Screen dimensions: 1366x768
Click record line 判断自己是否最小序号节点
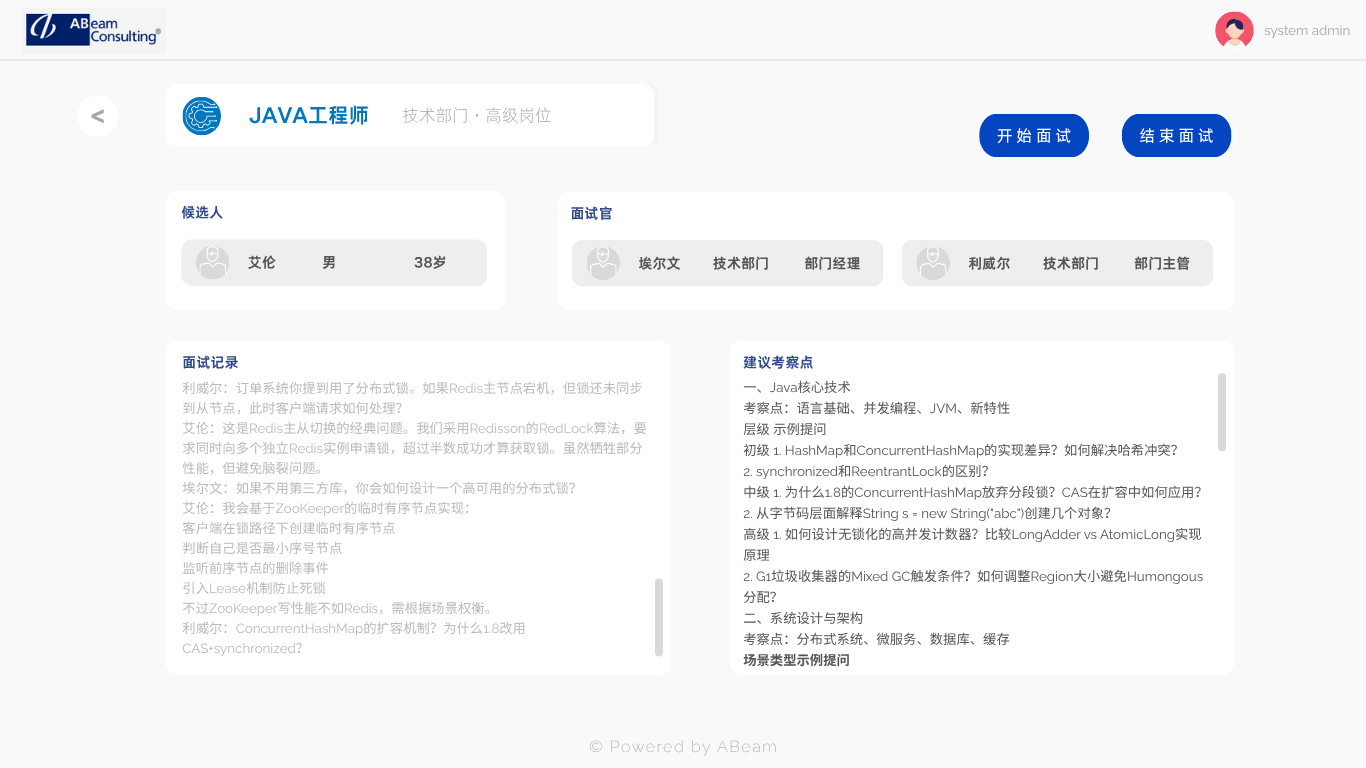[x=262, y=548]
